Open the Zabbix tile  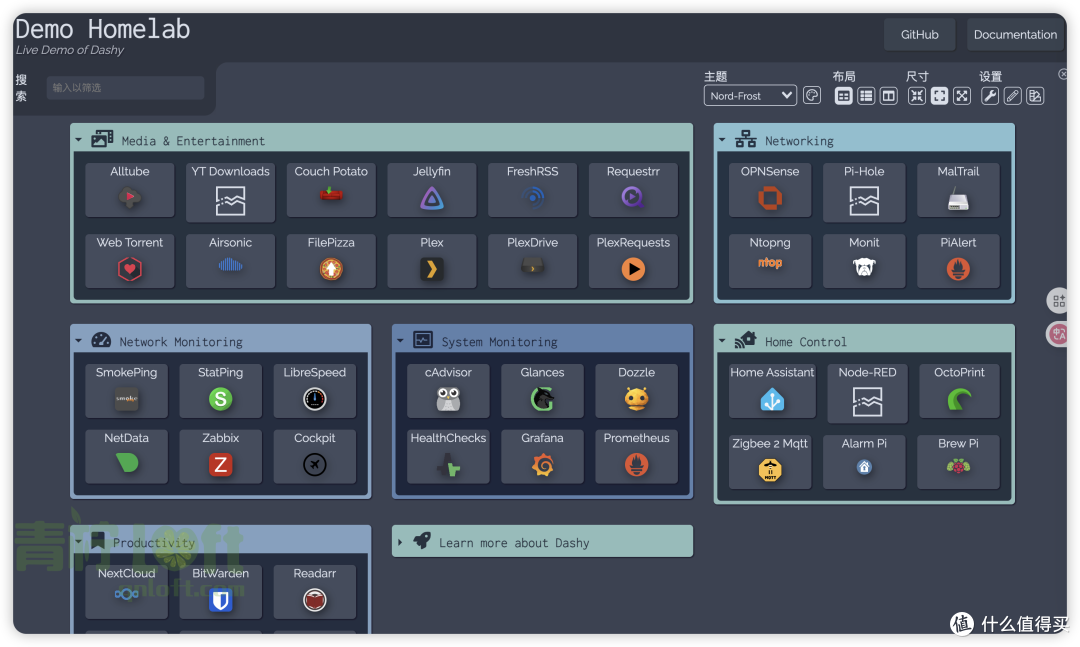click(x=220, y=456)
